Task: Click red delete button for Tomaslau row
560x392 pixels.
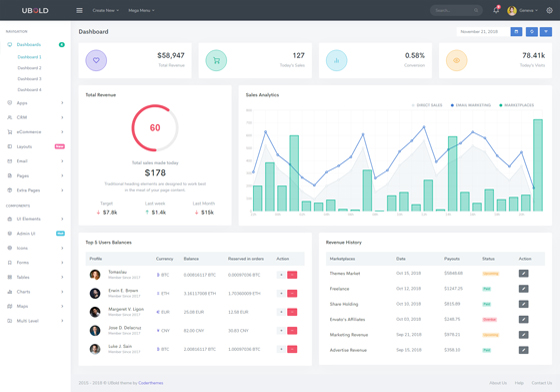Action: click(x=292, y=275)
